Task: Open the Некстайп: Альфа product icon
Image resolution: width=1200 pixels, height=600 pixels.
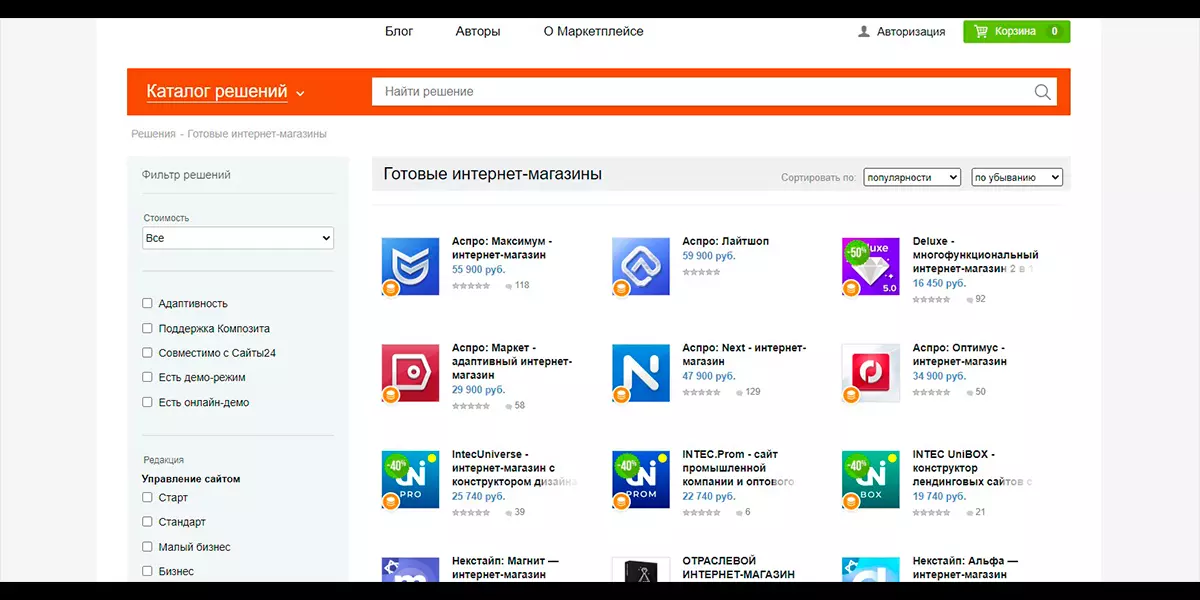Action: click(871, 570)
